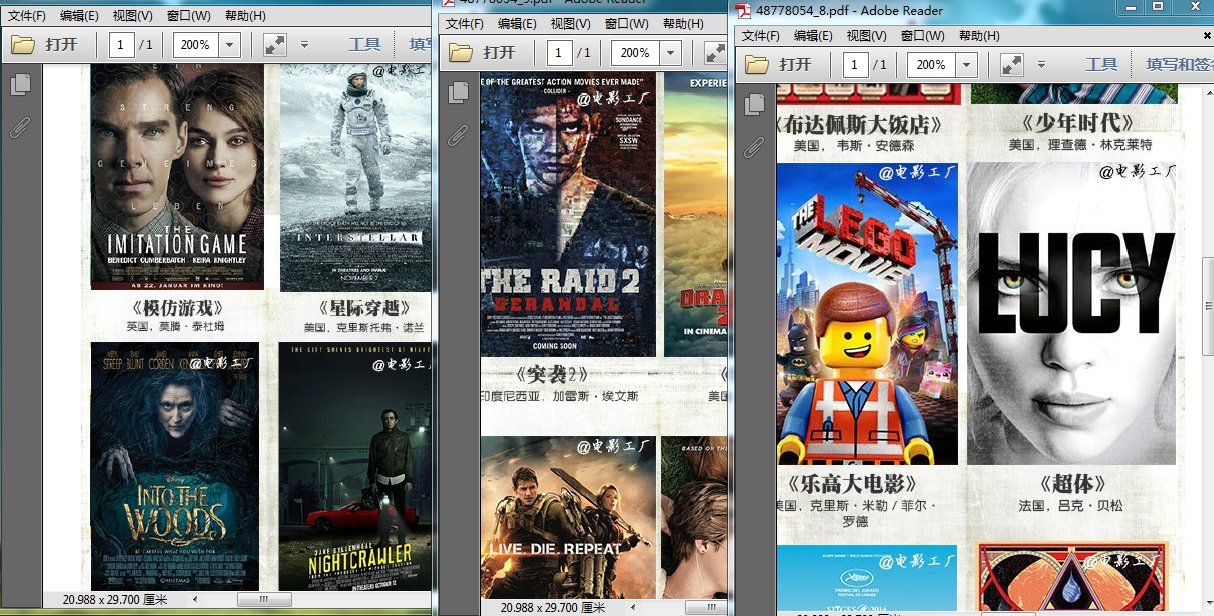The image size is (1214, 616).
Task: Open 工具 pane in 48778054_8.pdf window
Action: tap(1101, 65)
